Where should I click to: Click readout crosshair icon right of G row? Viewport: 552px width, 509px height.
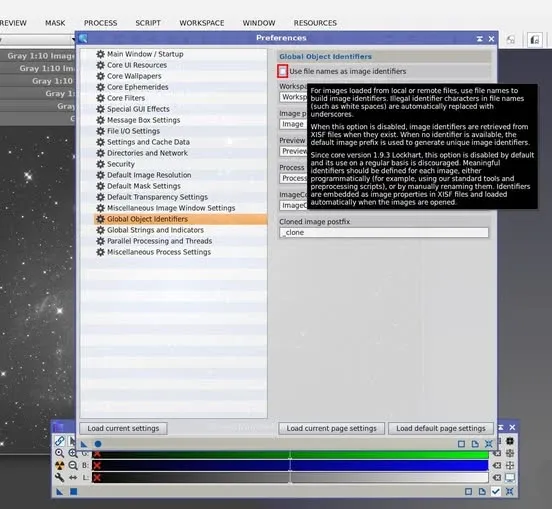point(510,453)
